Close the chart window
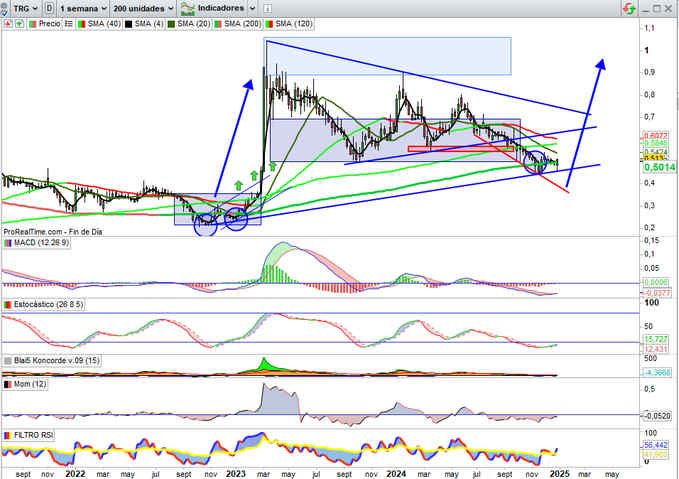Screen dimensions: 679x479 (x=668, y=9)
